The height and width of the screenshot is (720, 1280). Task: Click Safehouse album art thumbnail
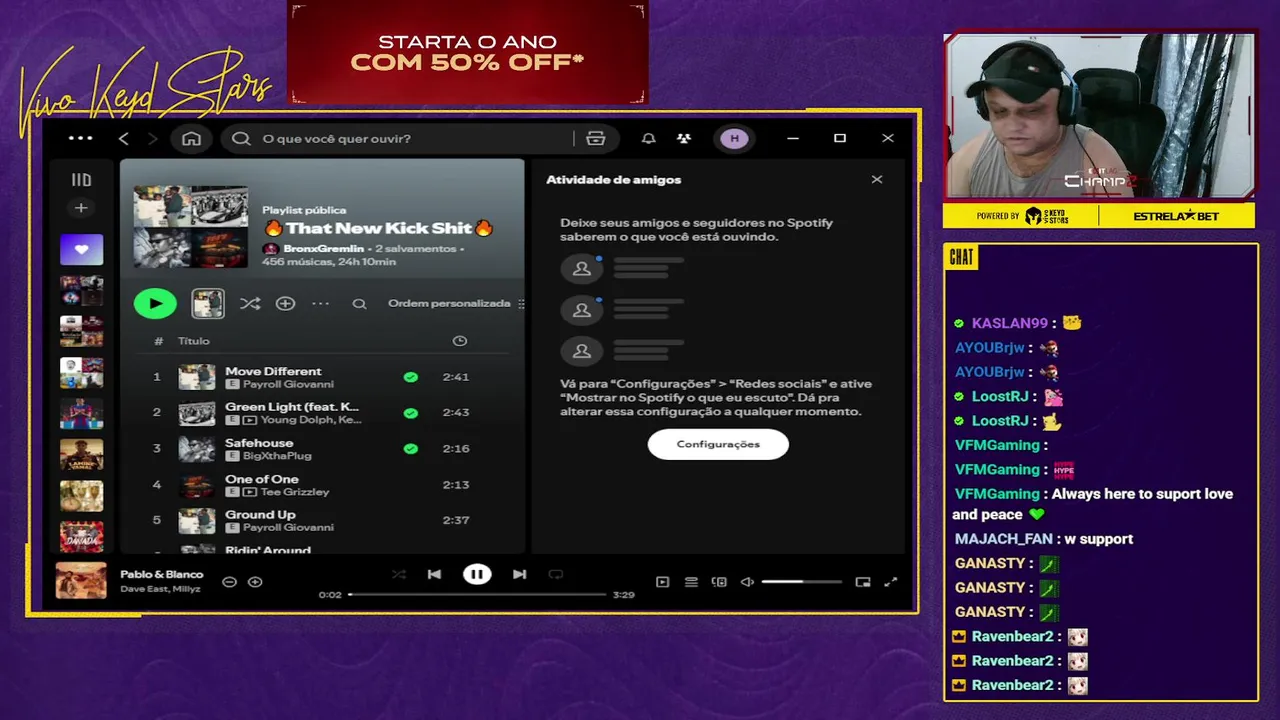coord(197,448)
